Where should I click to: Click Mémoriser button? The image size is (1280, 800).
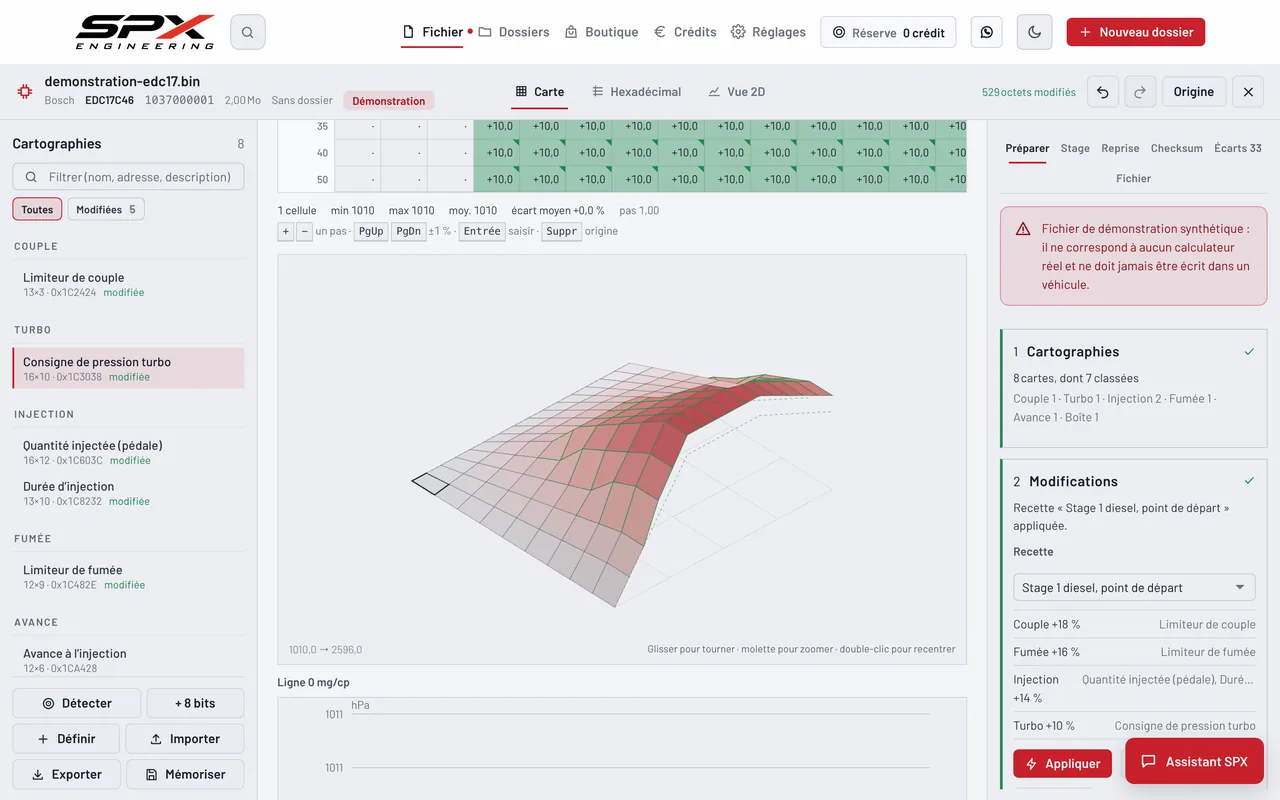185,774
